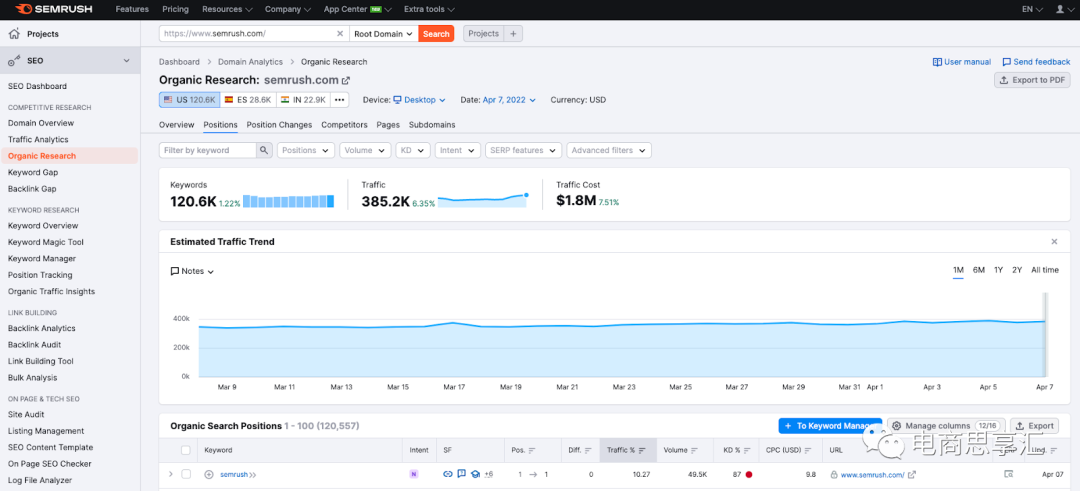Switch chart range to 2Y
This screenshot has height=491, width=1080.
(1017, 270)
